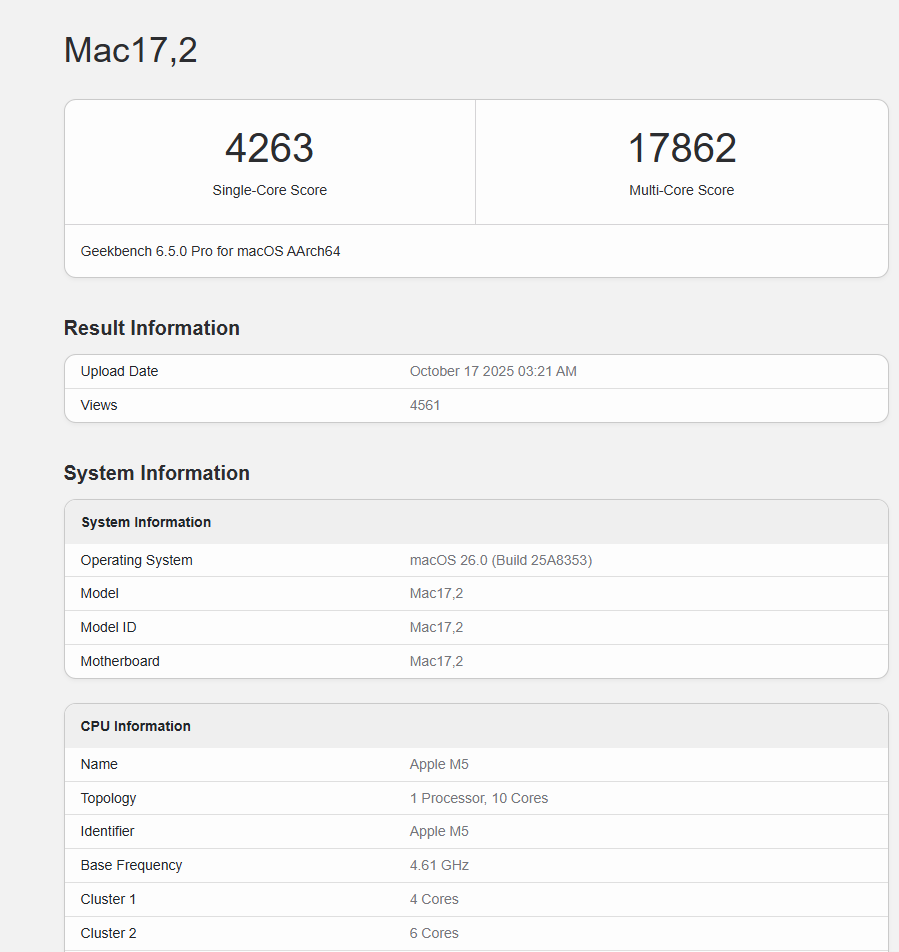Screen dimensions: 899x952
Task: Click the 4263 single-core score number
Action: [x=269, y=149]
